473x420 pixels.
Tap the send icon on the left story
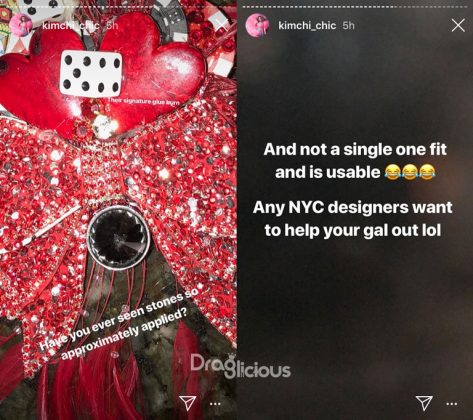[187, 403]
